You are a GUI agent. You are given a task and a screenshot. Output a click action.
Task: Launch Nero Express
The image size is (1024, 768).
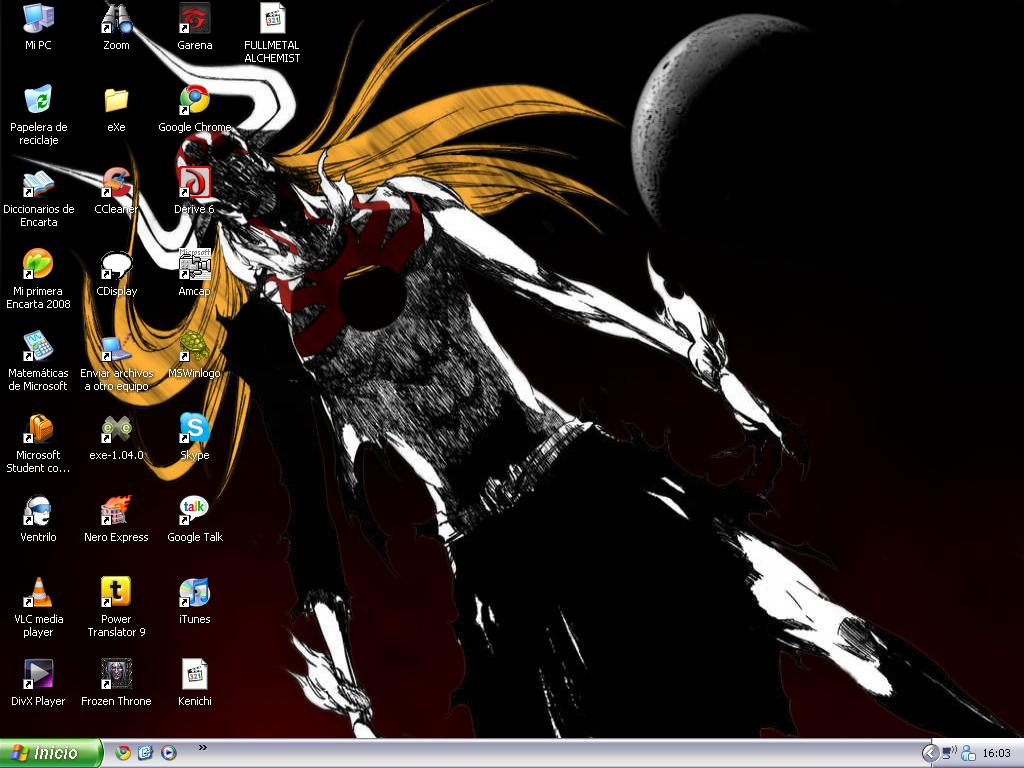pos(116,510)
